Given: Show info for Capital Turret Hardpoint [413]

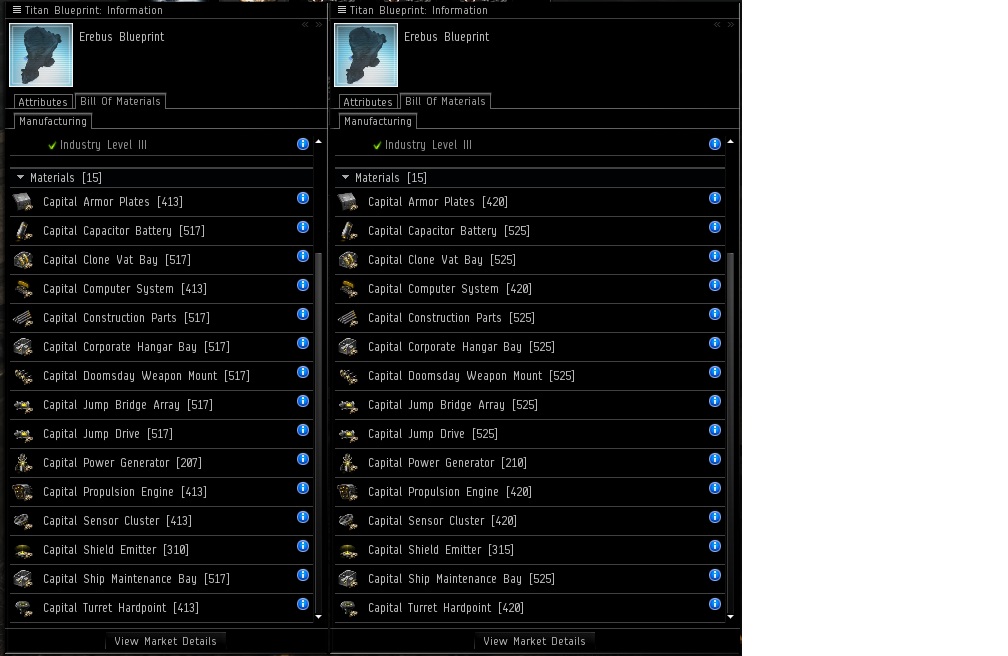Looking at the screenshot, I should [x=303, y=604].
